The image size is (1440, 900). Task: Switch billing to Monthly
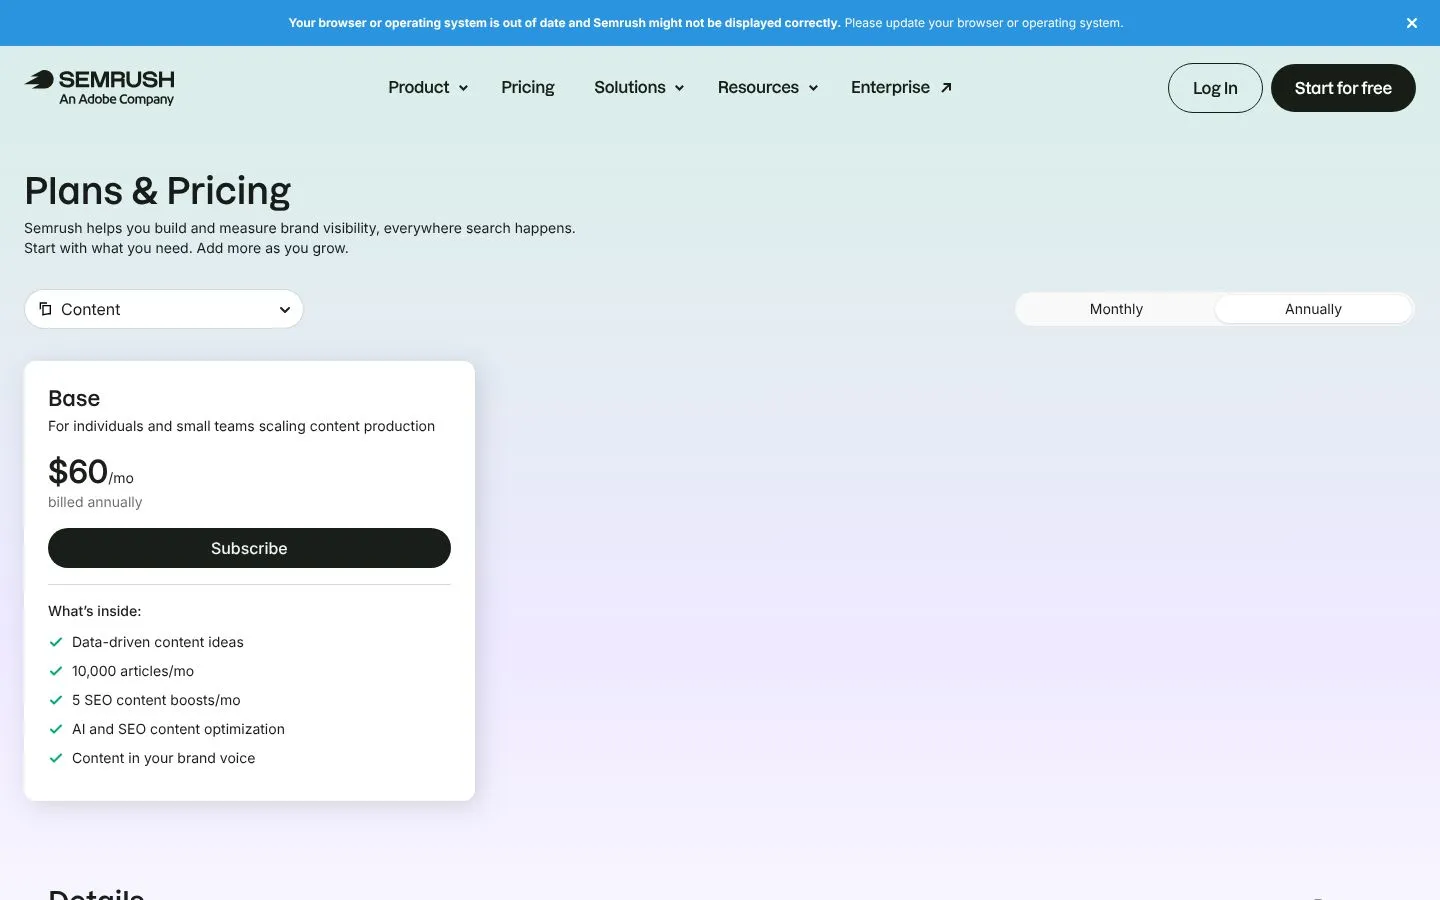(x=1116, y=309)
